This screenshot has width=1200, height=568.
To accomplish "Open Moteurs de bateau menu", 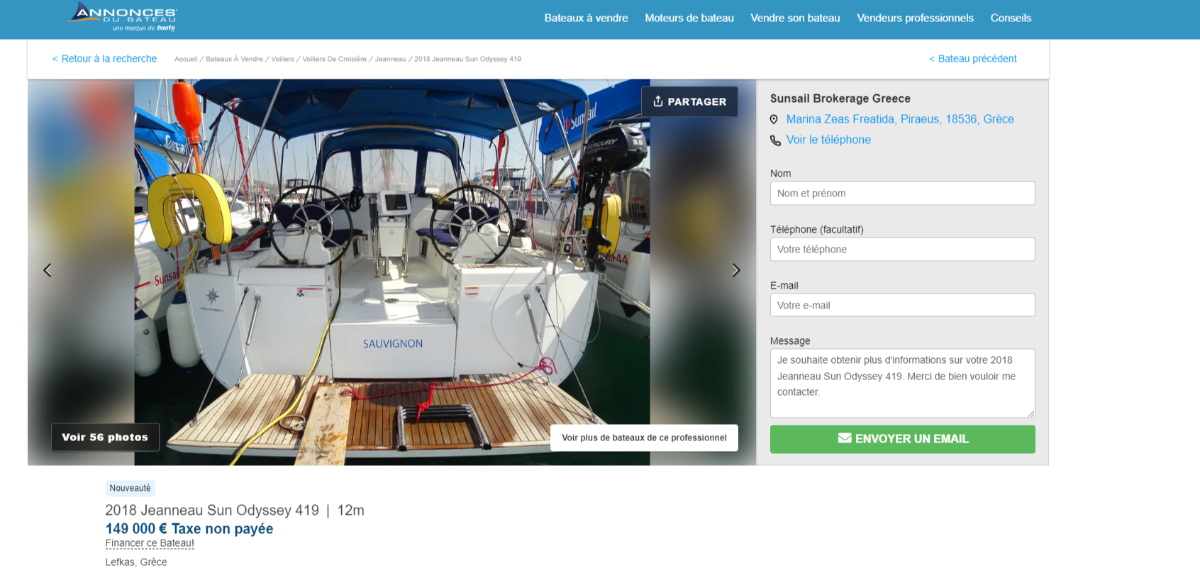I will [689, 18].
